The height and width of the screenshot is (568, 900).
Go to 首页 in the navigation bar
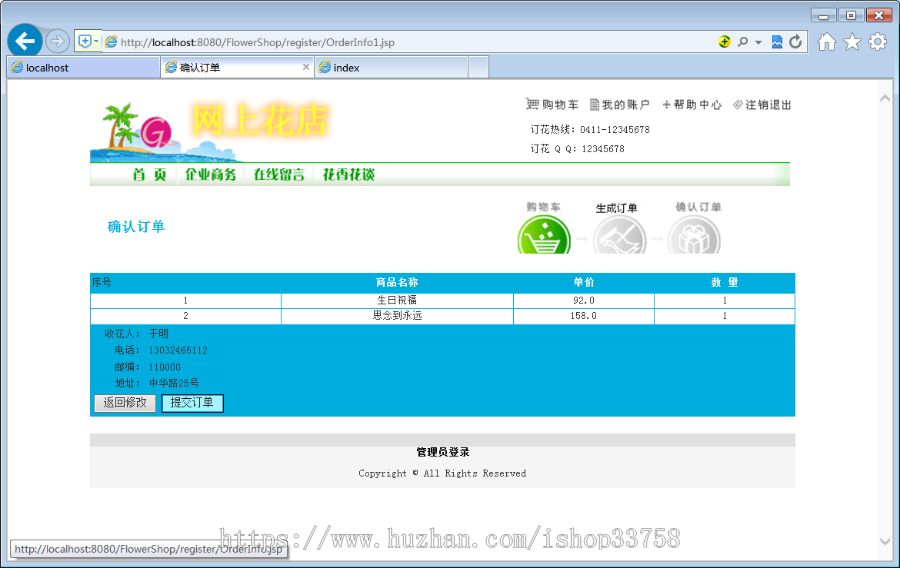(149, 174)
